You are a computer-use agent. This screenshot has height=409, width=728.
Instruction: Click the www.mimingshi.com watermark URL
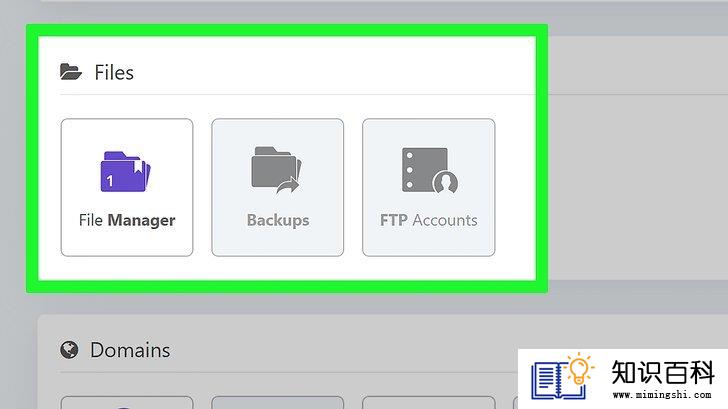click(x=662, y=395)
